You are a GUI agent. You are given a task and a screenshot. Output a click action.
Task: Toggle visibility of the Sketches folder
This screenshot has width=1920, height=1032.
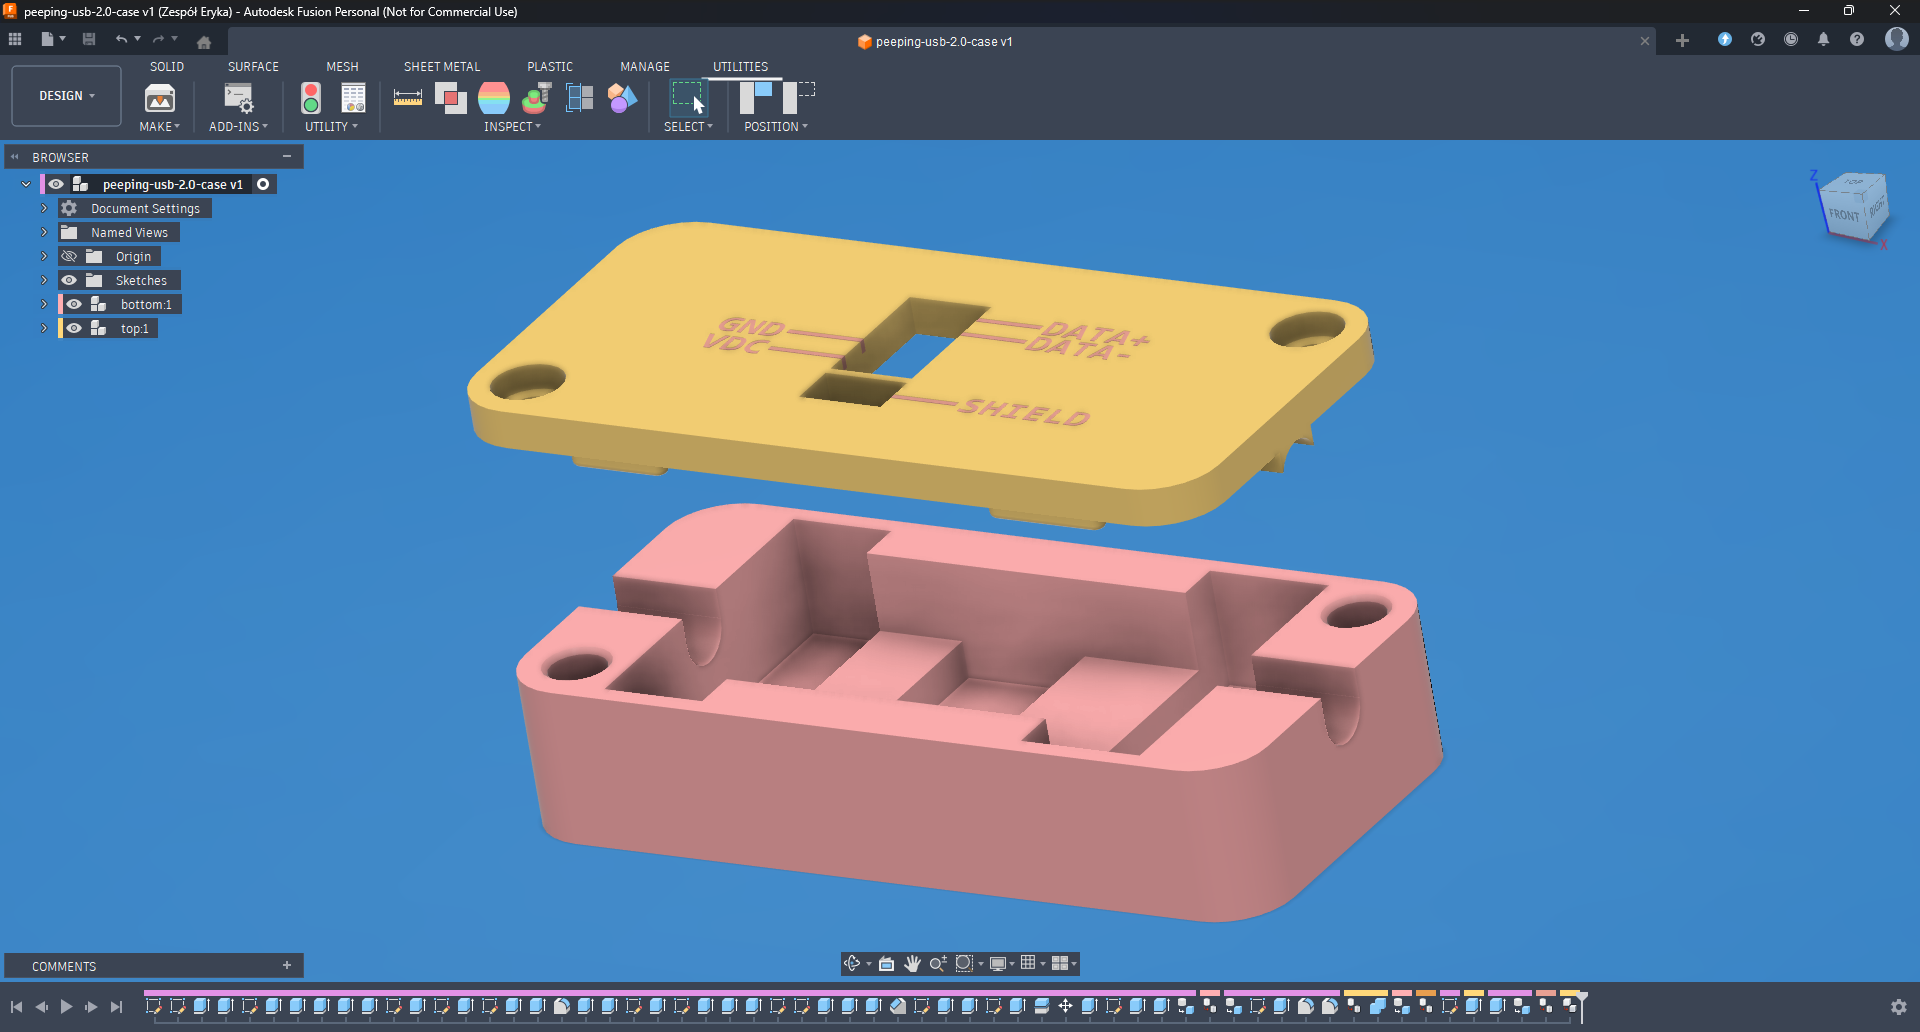click(x=69, y=280)
